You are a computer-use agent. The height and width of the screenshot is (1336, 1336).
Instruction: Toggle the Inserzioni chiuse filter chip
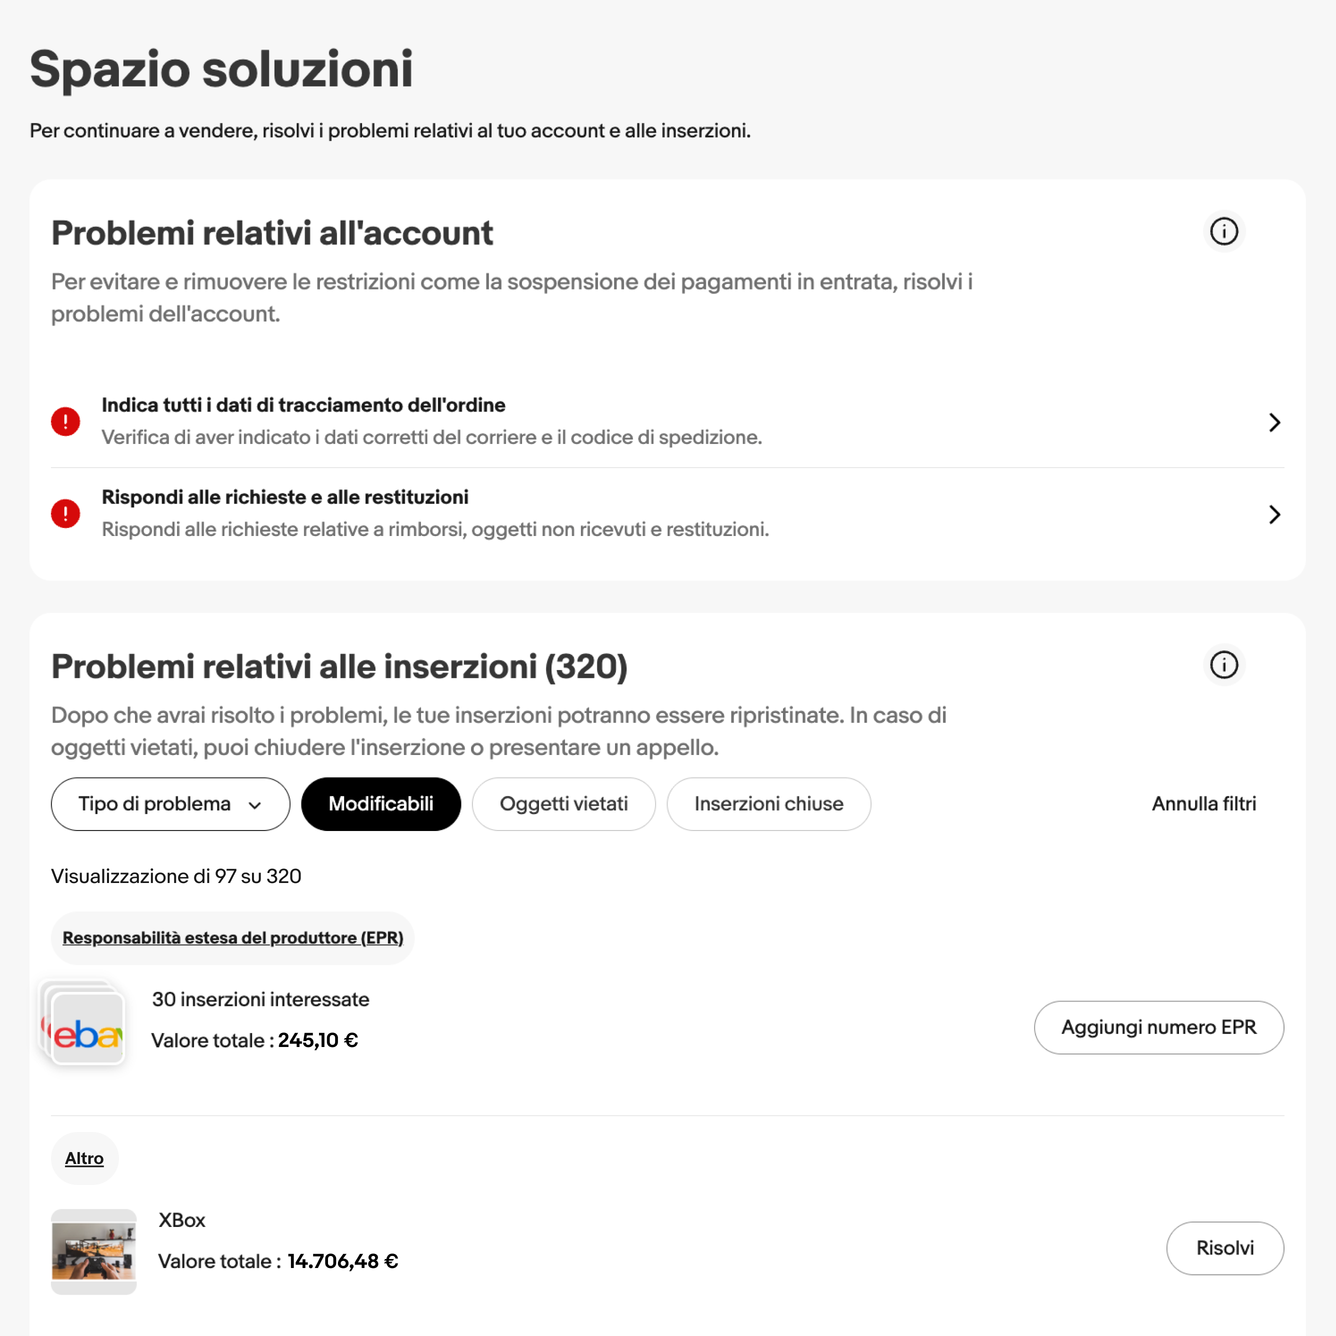pyautogui.click(x=769, y=804)
